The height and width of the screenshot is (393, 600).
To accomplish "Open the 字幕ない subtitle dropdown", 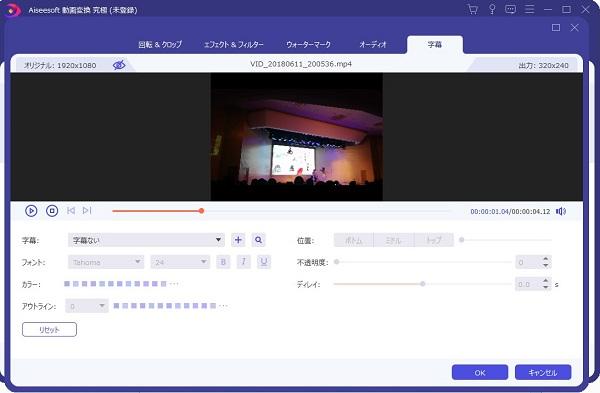I will pos(146,240).
